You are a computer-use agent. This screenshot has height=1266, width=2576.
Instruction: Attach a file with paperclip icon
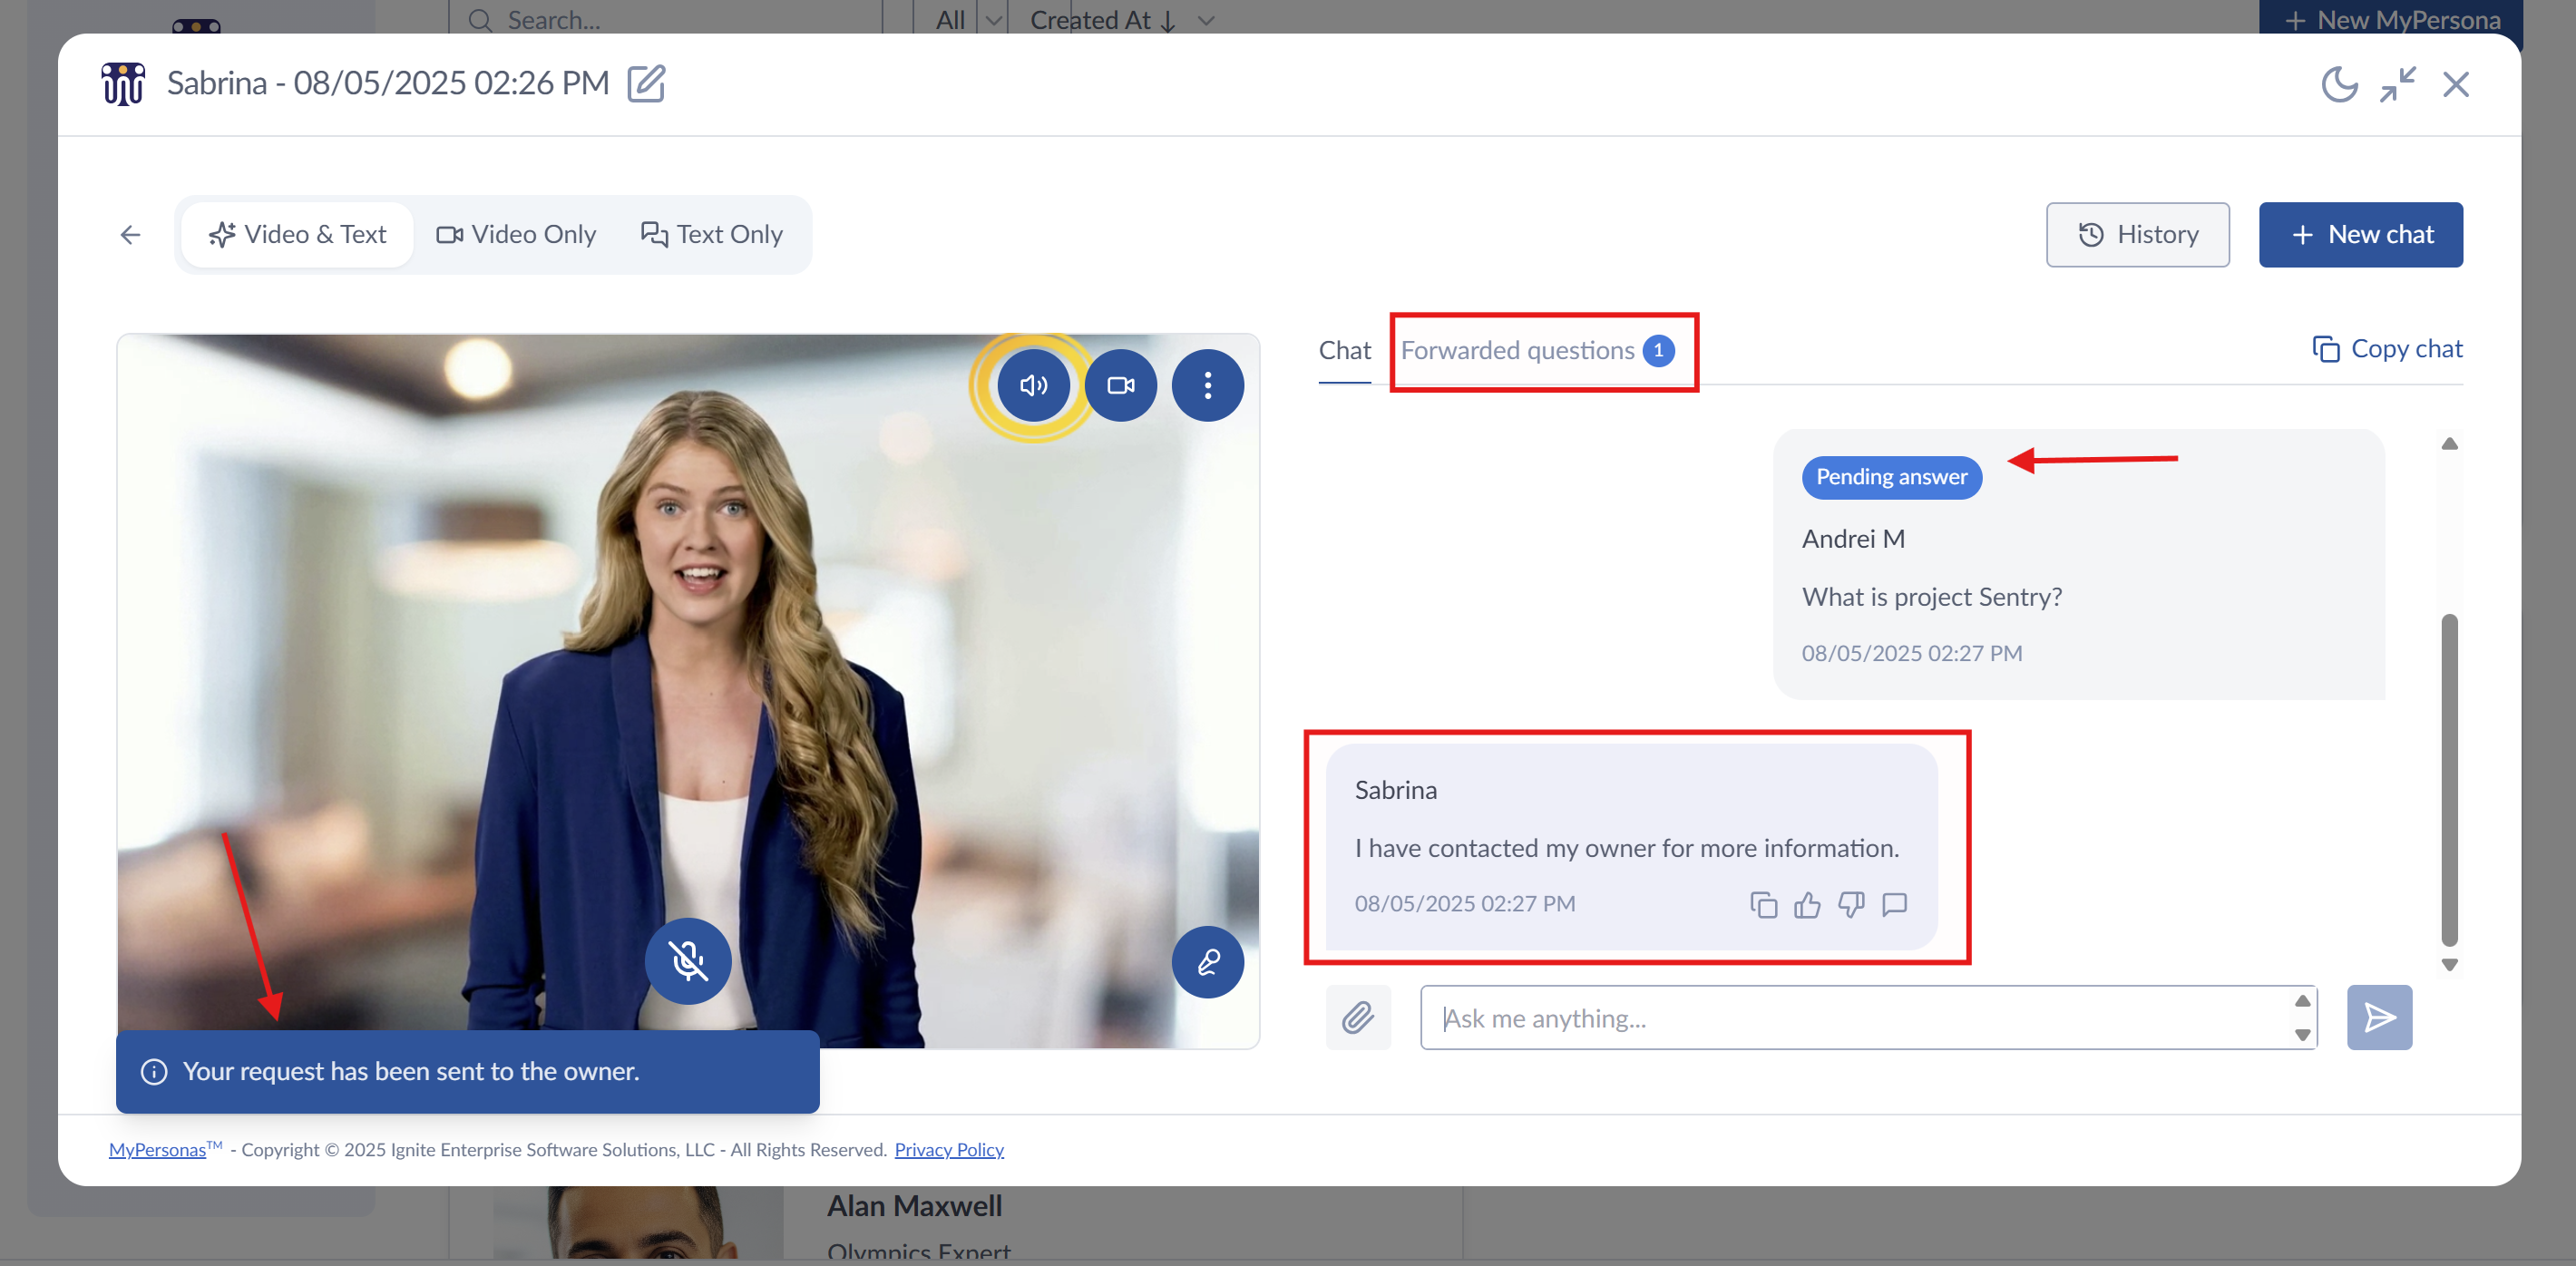(x=1358, y=1018)
